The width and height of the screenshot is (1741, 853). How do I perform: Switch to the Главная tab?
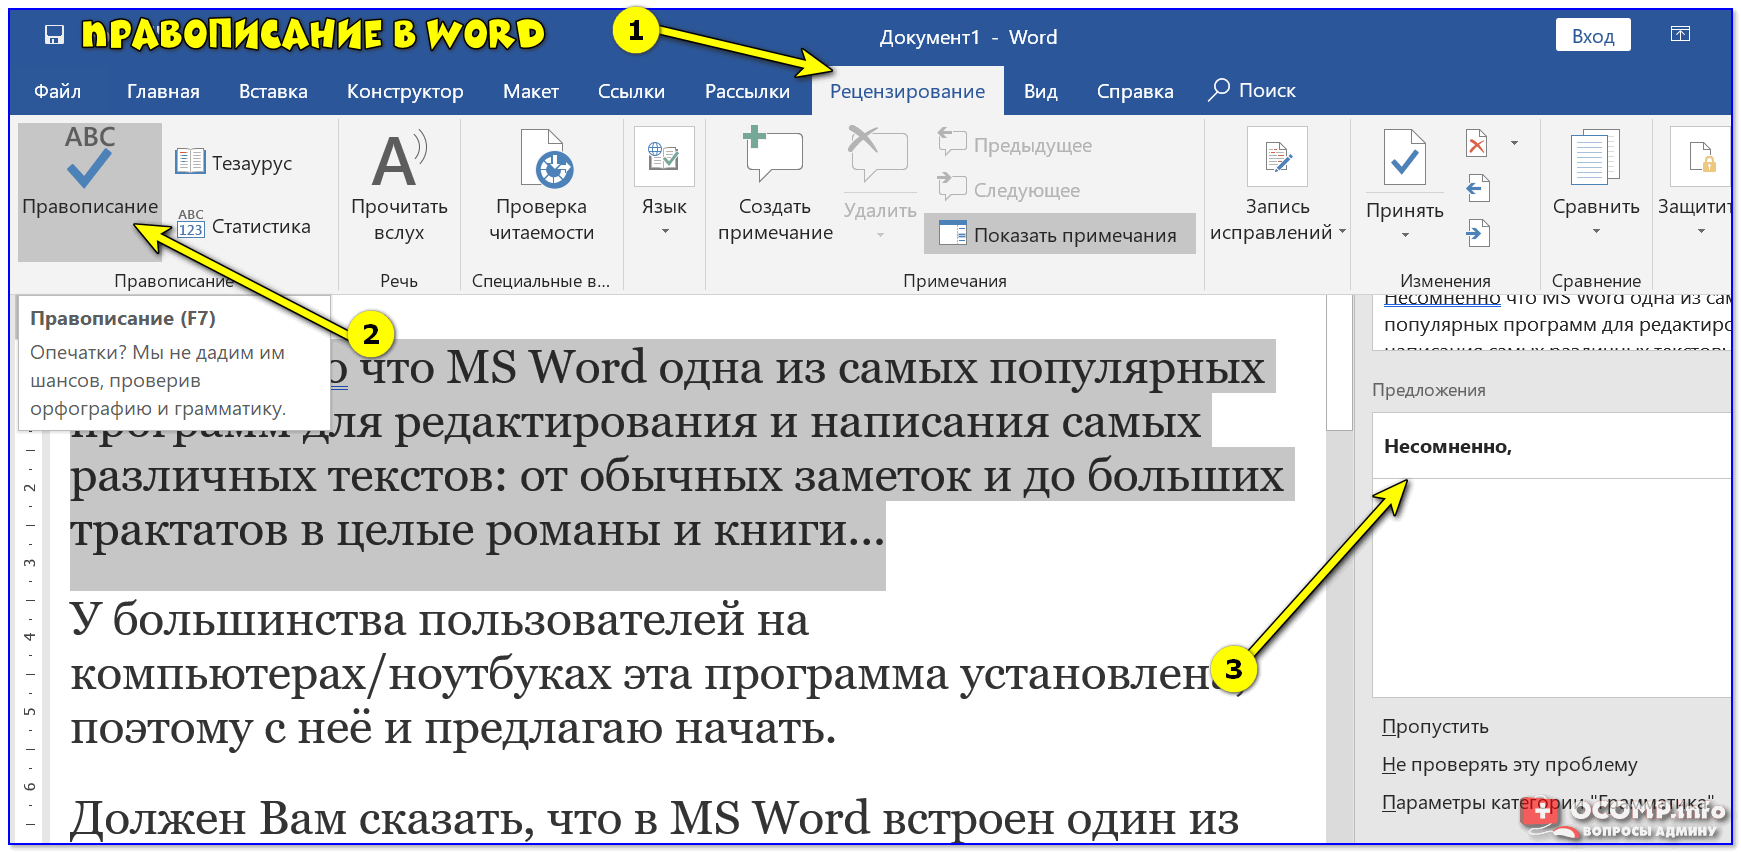pos(163,91)
